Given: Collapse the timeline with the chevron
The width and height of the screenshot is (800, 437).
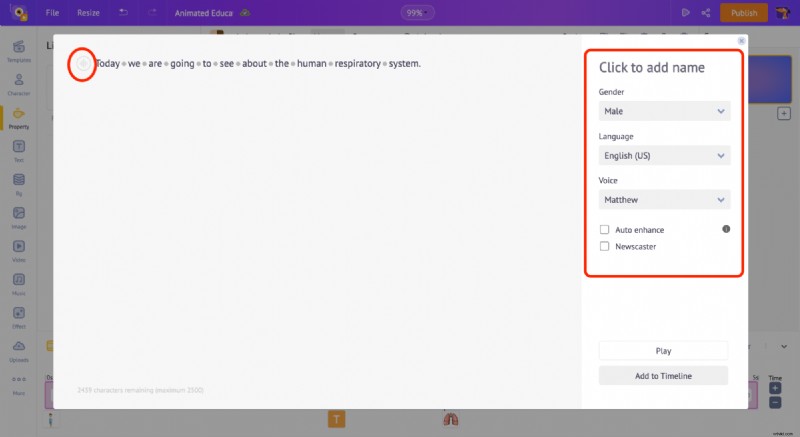Looking at the screenshot, I should [784, 346].
